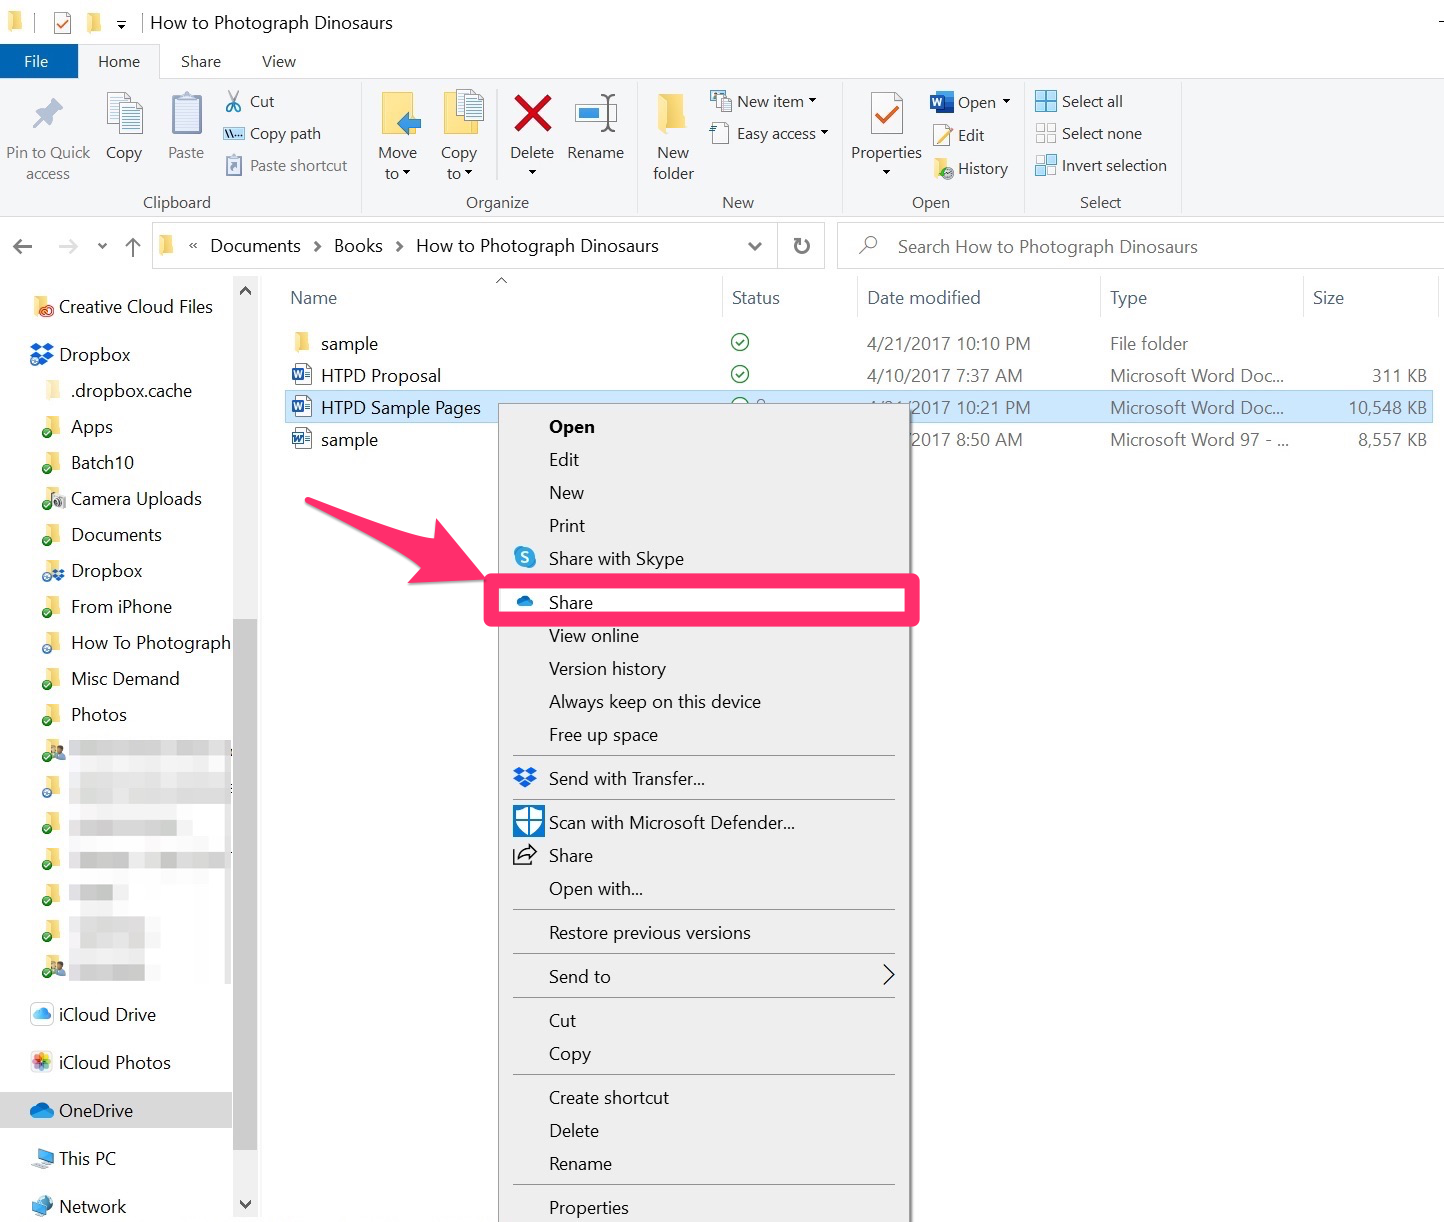Select iCloud Drive in the navigation pane

click(x=107, y=1014)
